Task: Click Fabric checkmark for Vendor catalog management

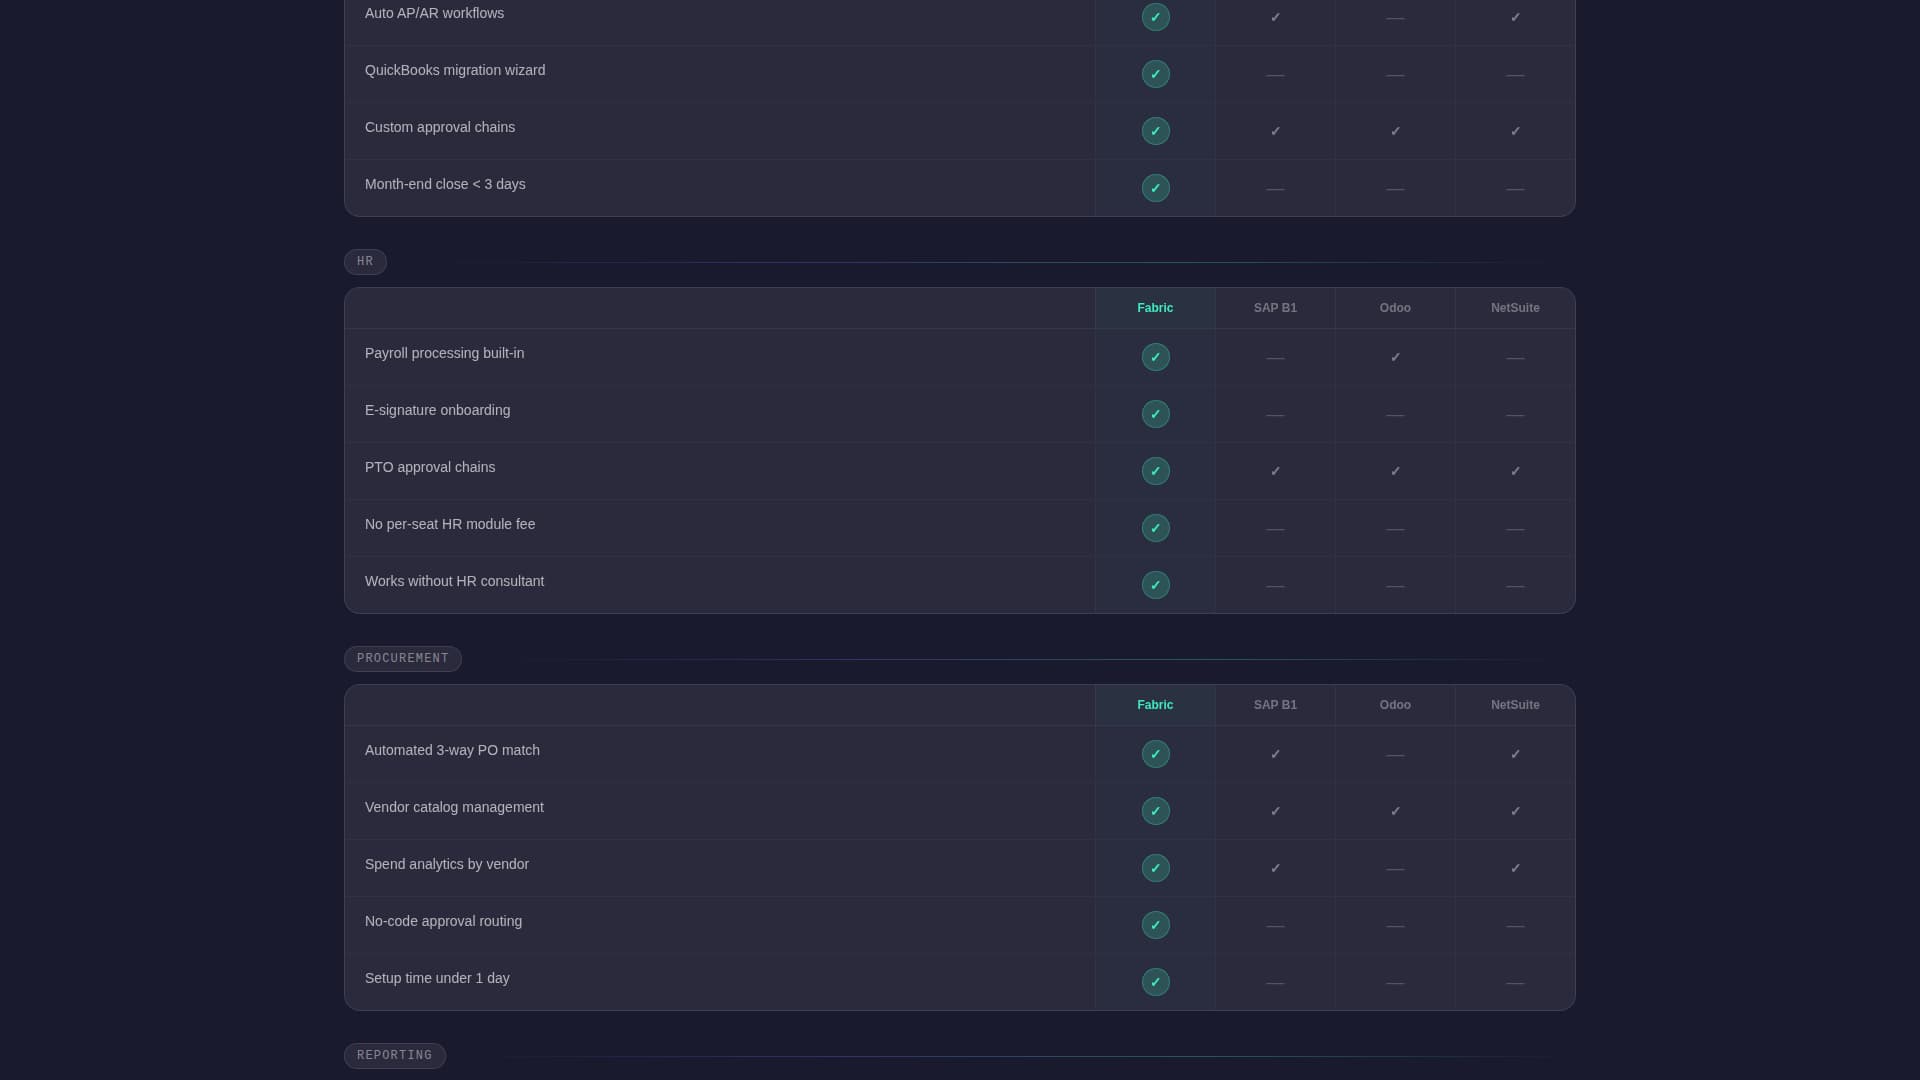Action: click(1155, 811)
